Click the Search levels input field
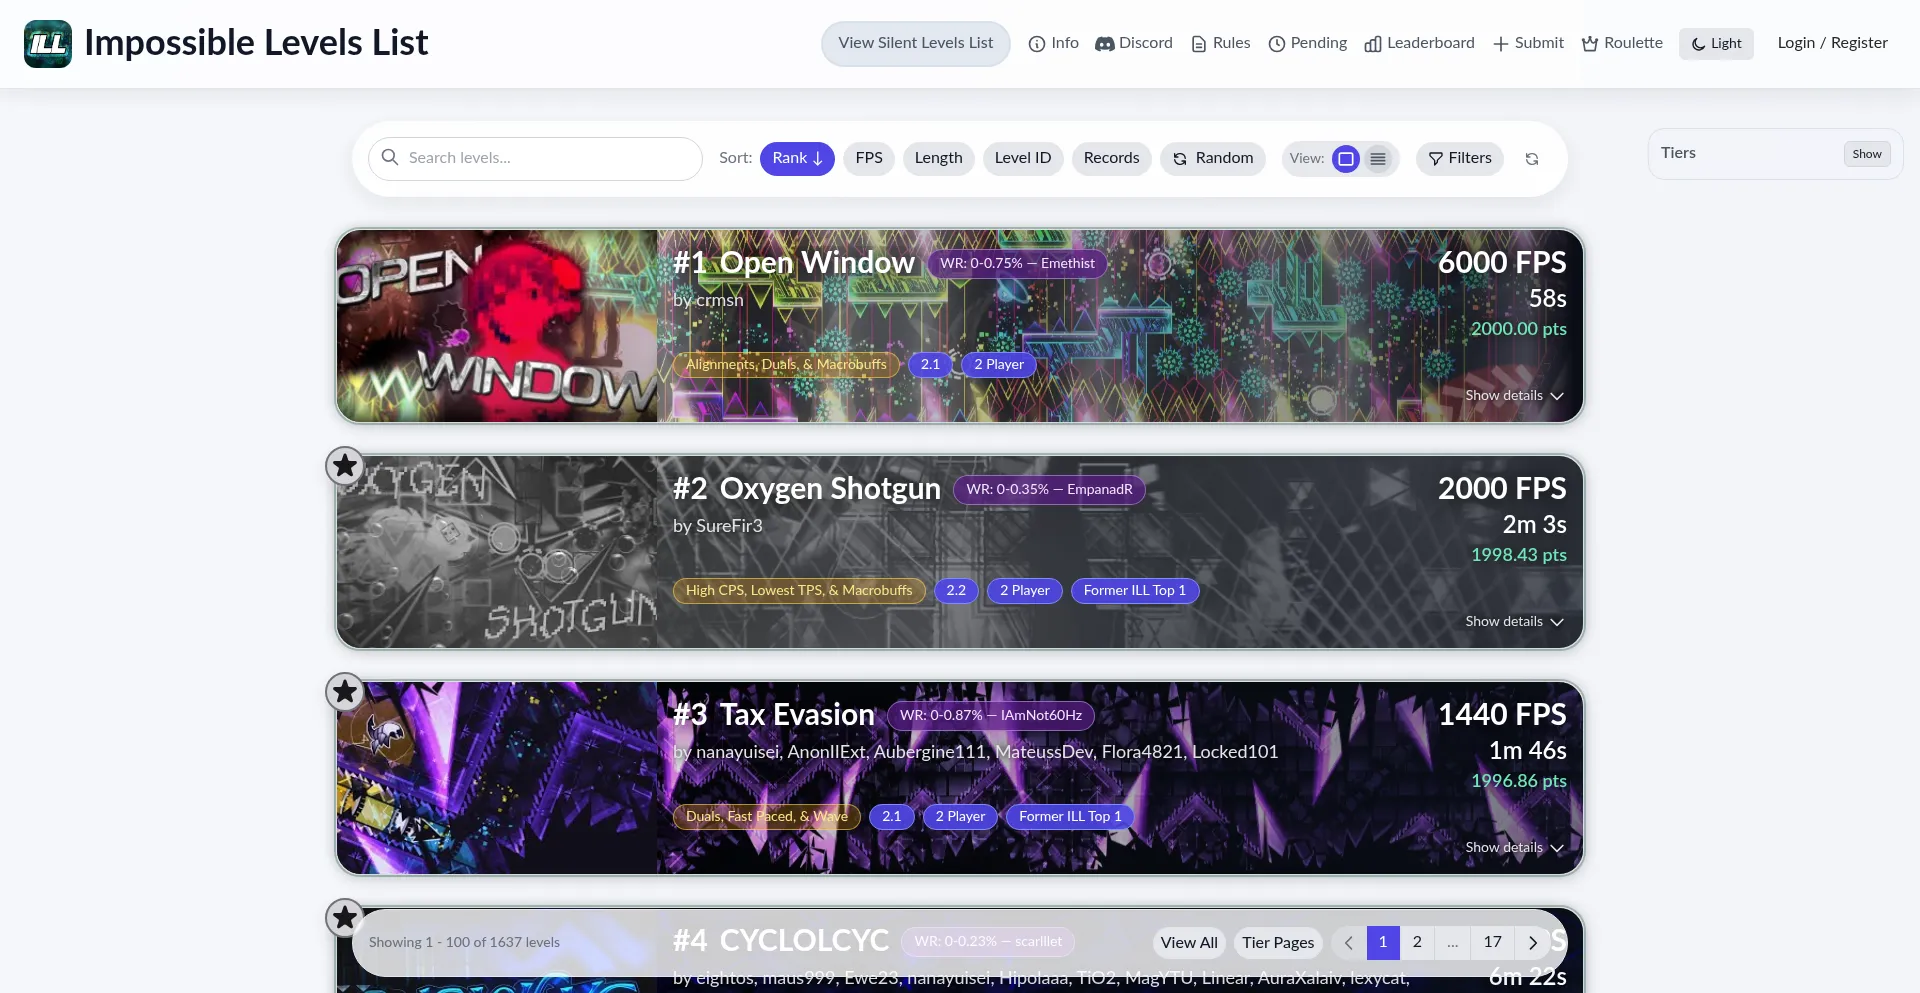The width and height of the screenshot is (1920, 993). click(x=535, y=158)
